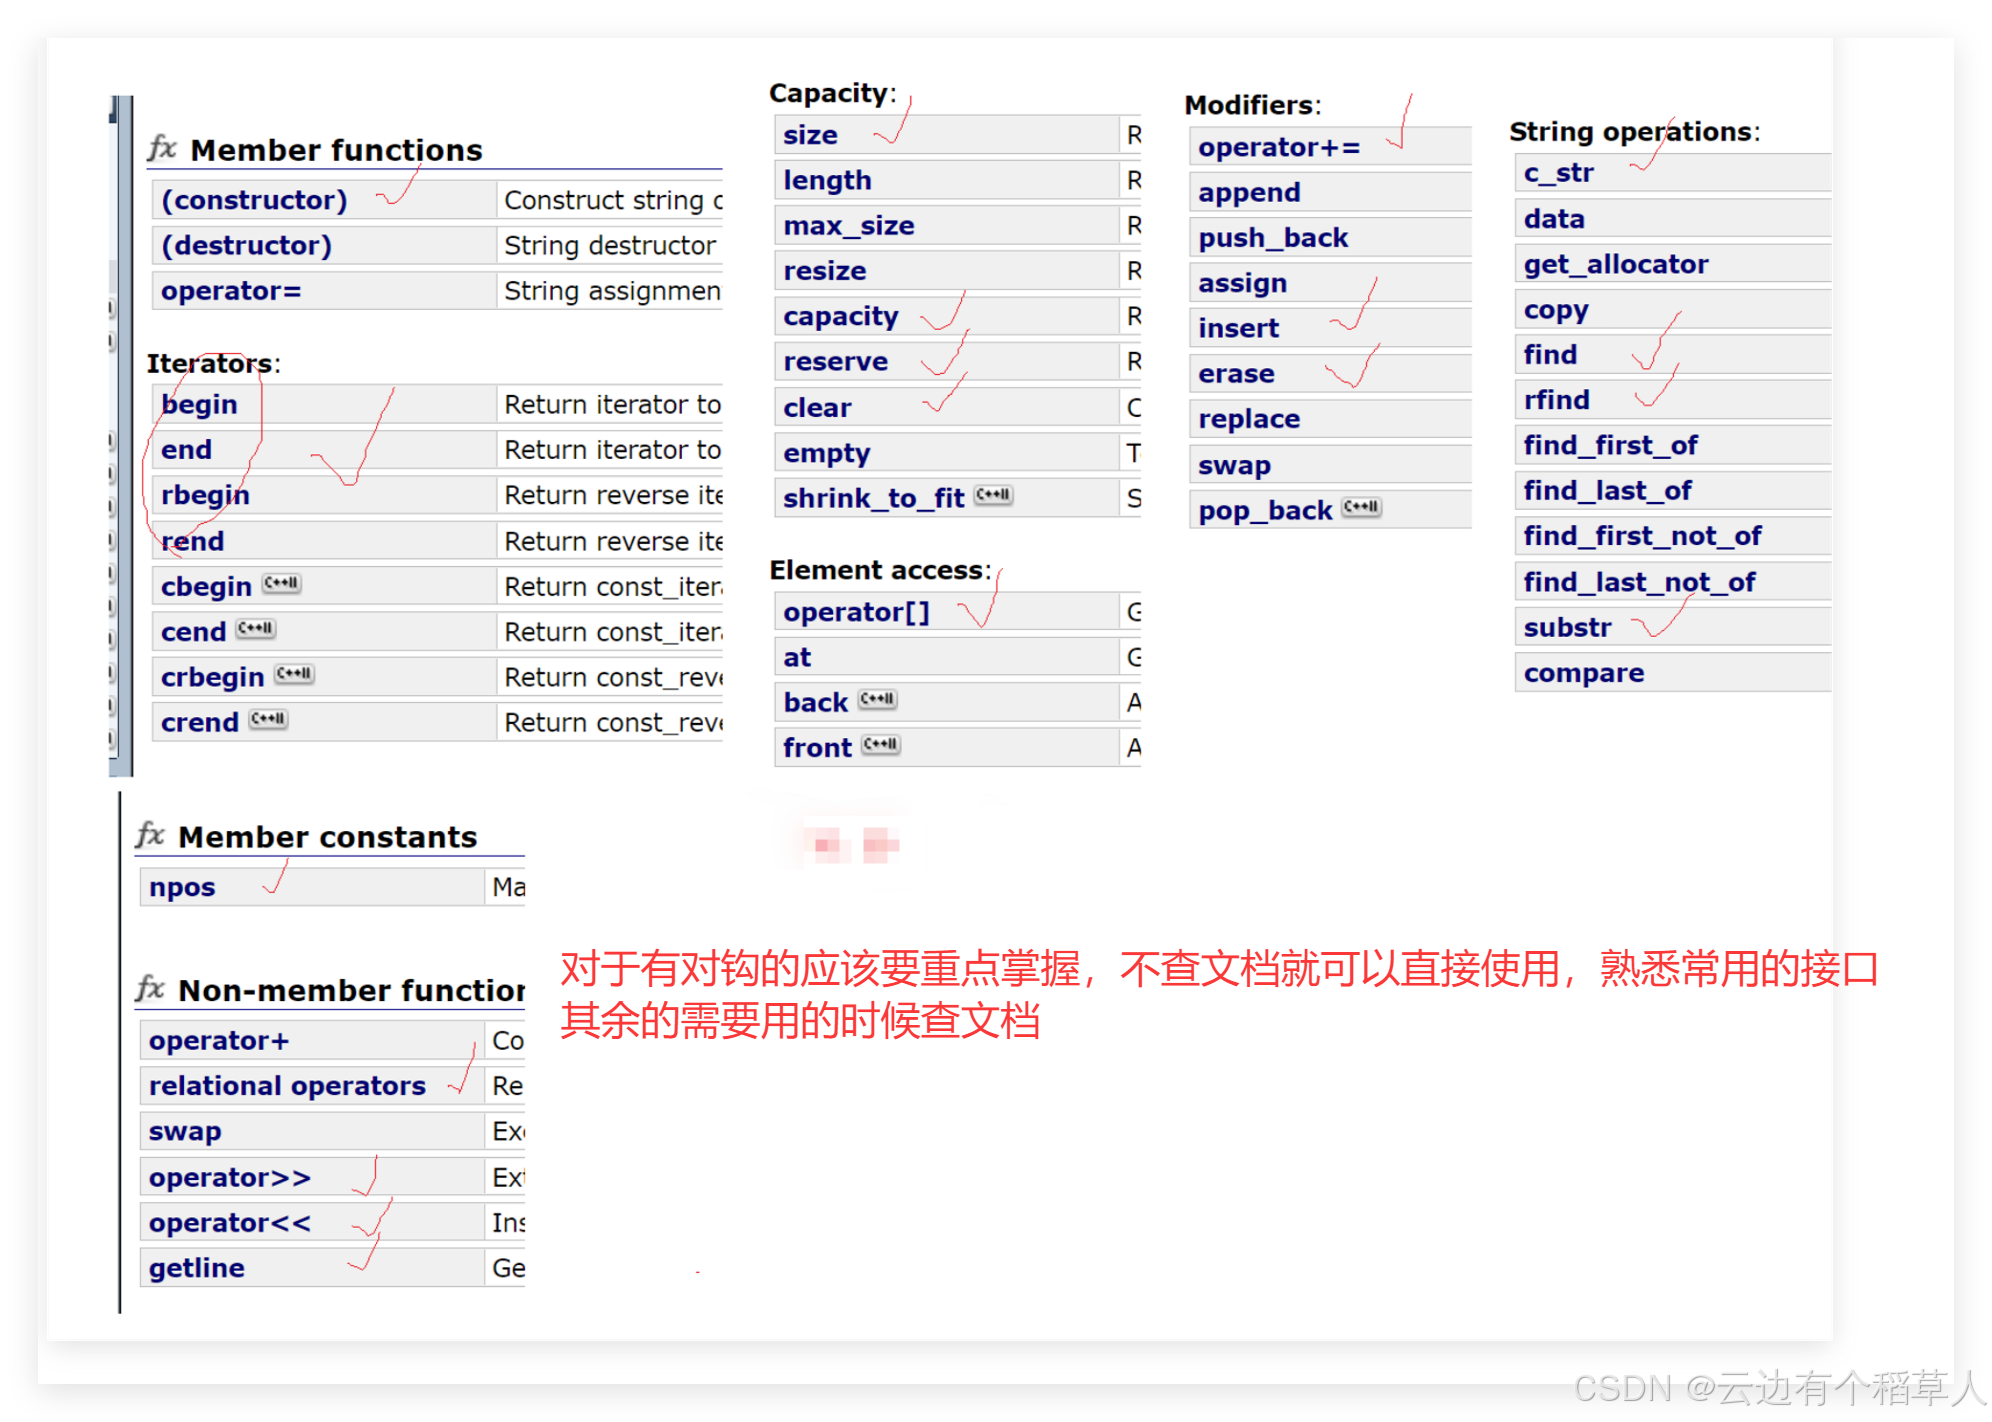Click the C++11 badge next to cbegin
This screenshot has height=1422, width=1992.
[x=281, y=584]
